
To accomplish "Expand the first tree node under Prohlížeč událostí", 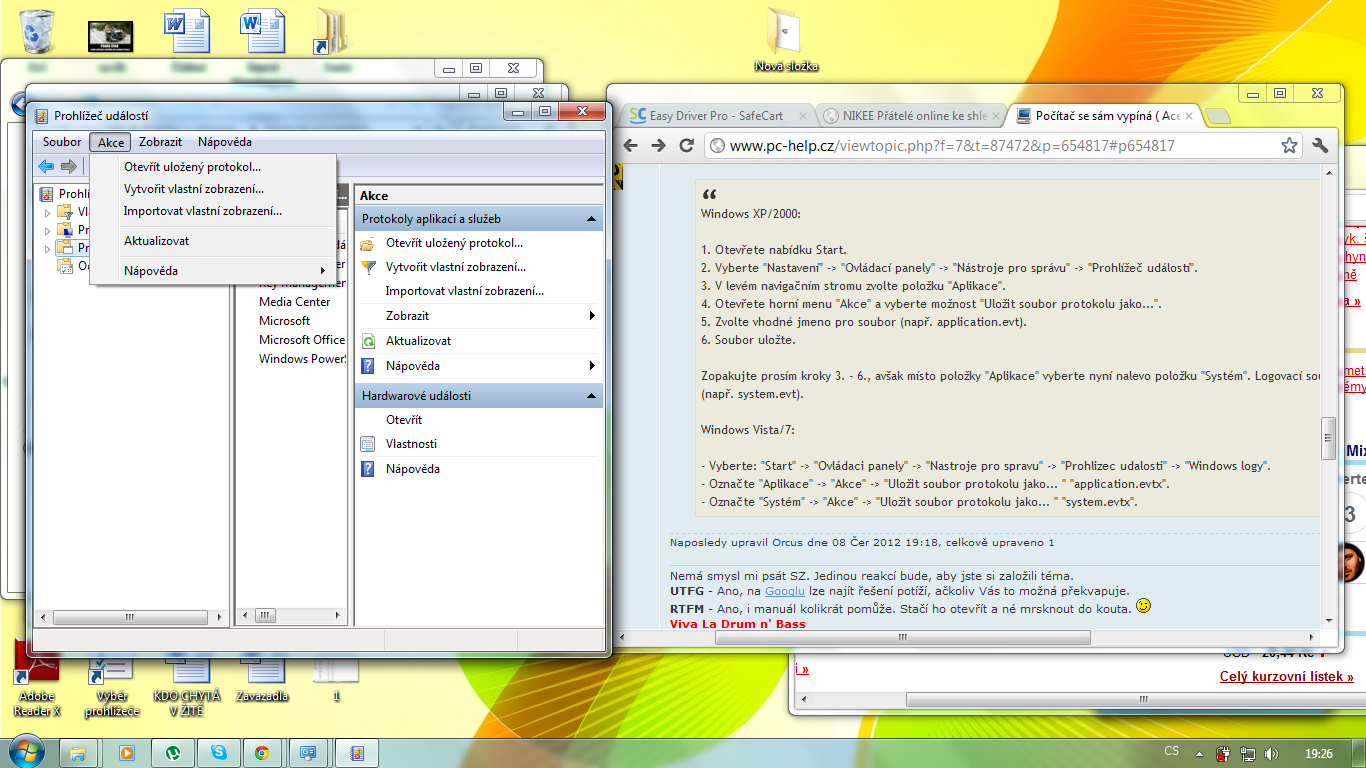I will tap(47, 212).
